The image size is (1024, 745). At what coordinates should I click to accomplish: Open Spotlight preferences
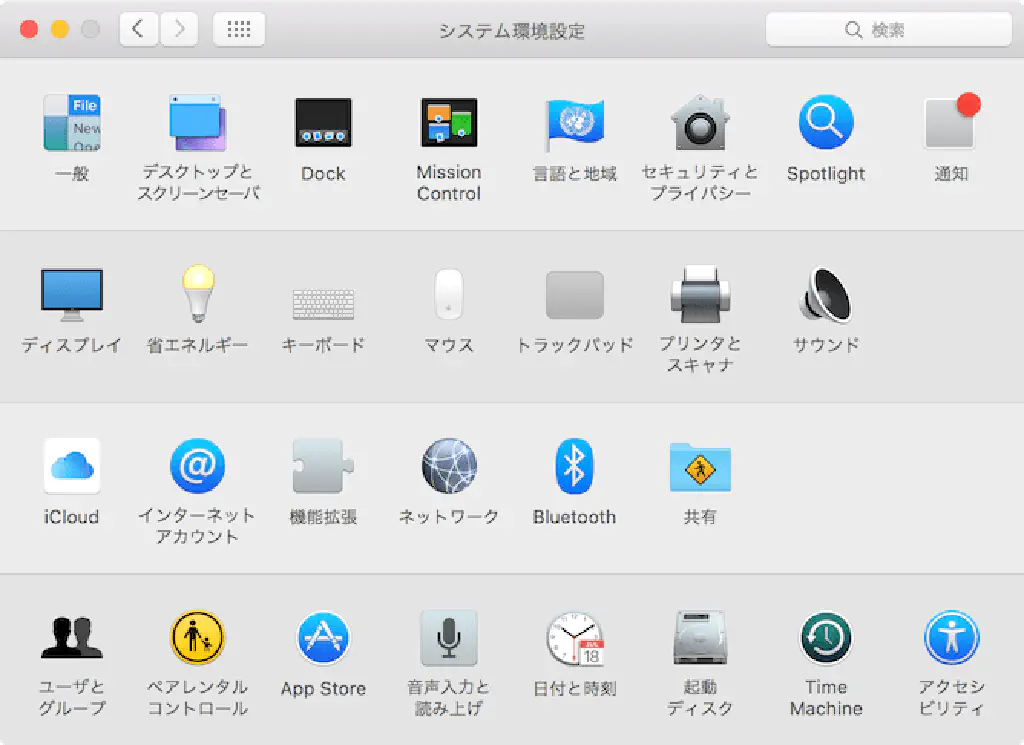tap(825, 124)
